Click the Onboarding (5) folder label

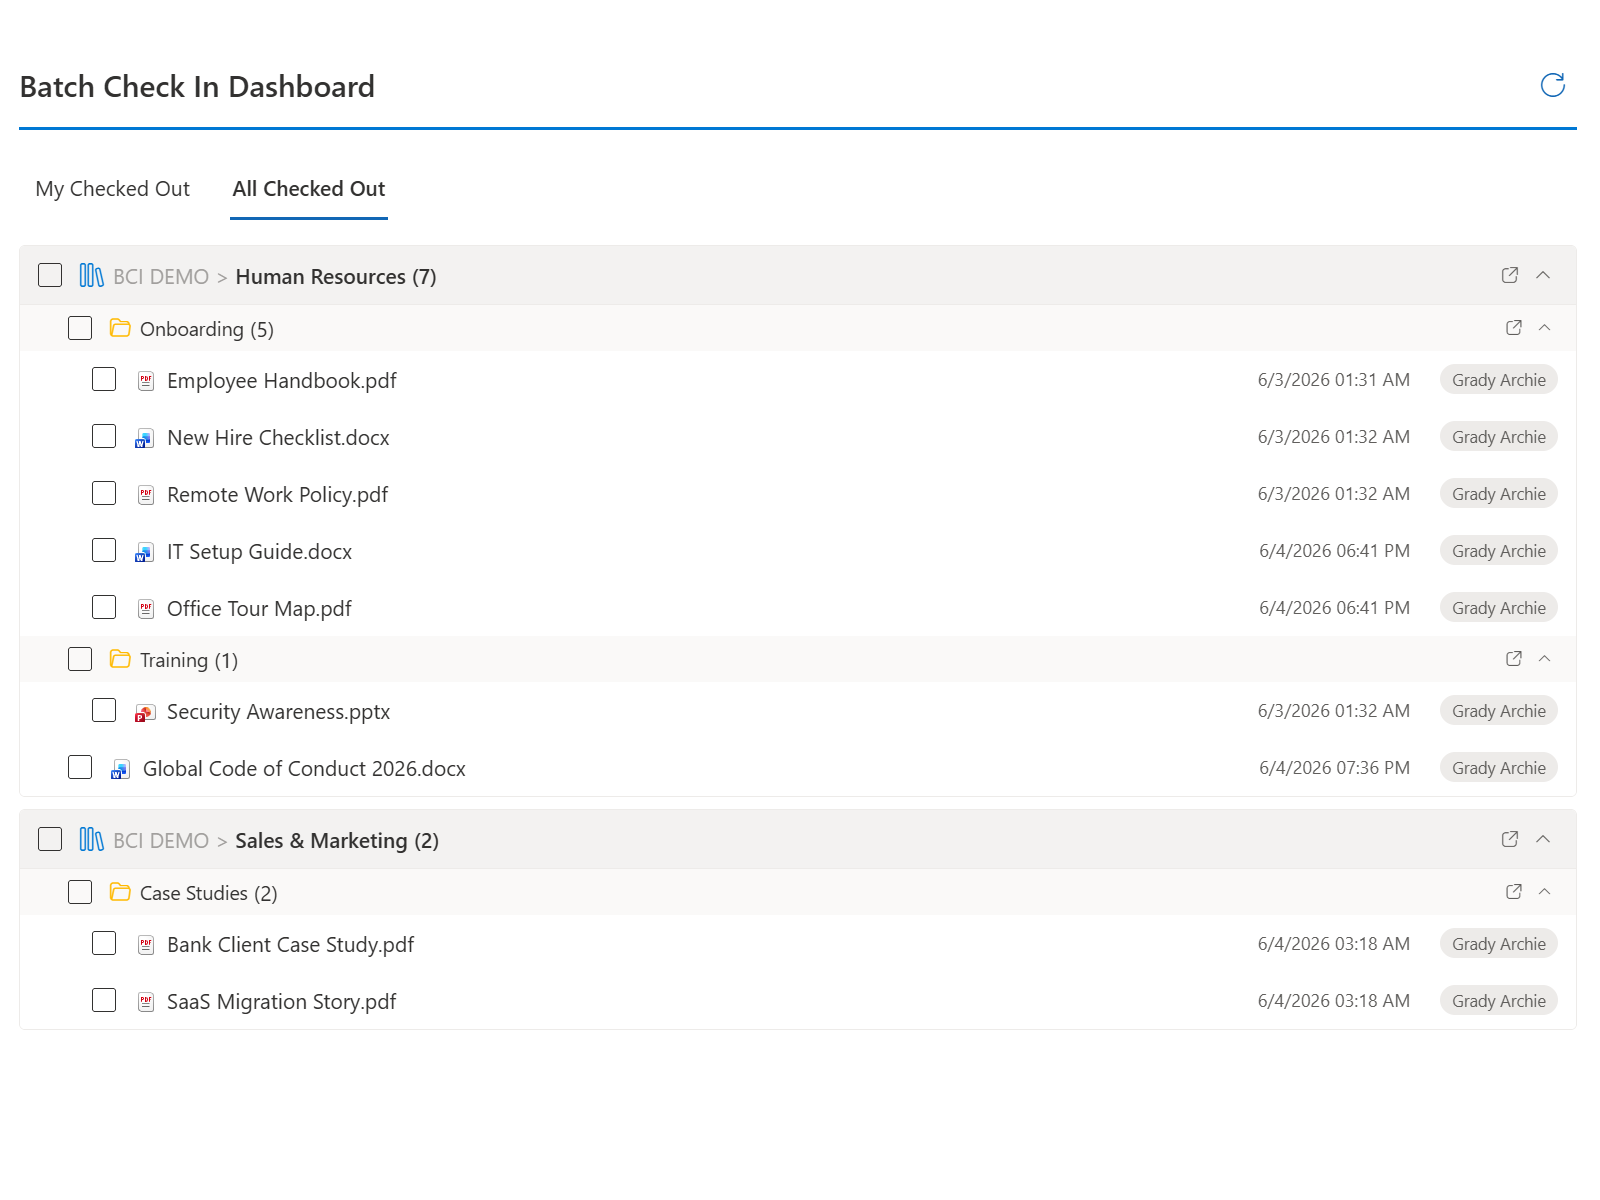point(207,329)
